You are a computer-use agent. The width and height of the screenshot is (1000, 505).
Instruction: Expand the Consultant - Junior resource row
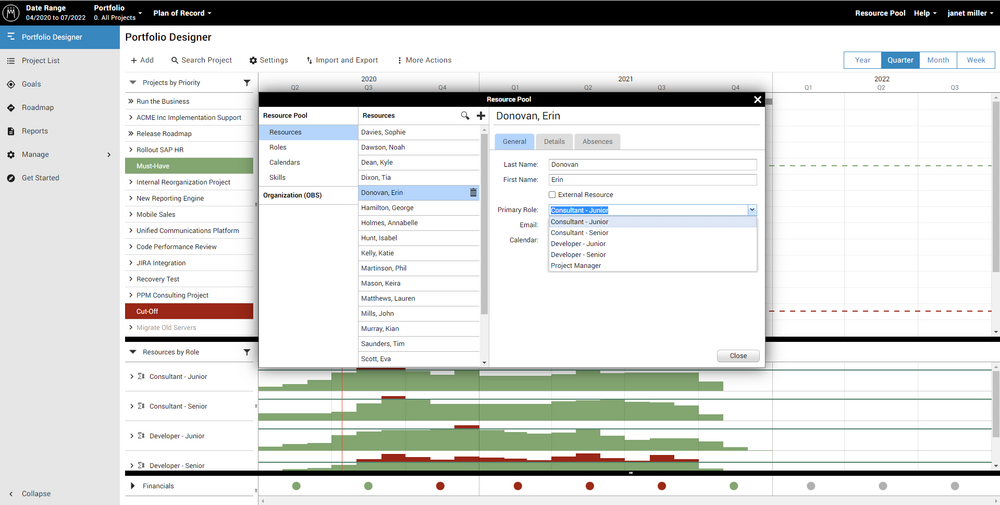click(x=132, y=377)
